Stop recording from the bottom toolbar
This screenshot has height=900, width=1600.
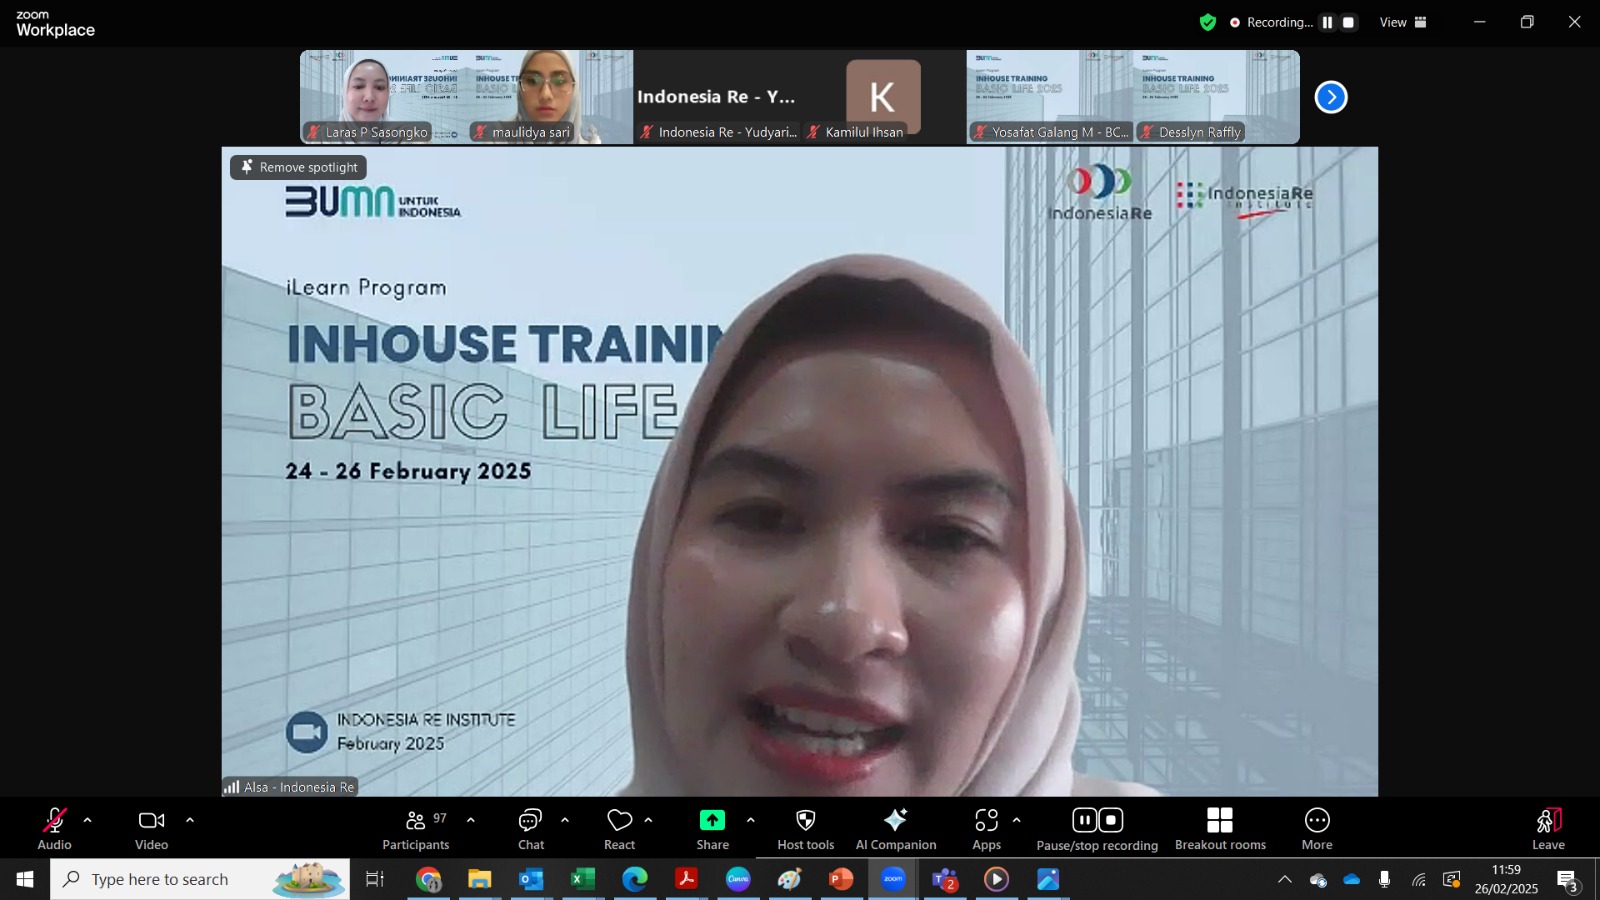1111,821
